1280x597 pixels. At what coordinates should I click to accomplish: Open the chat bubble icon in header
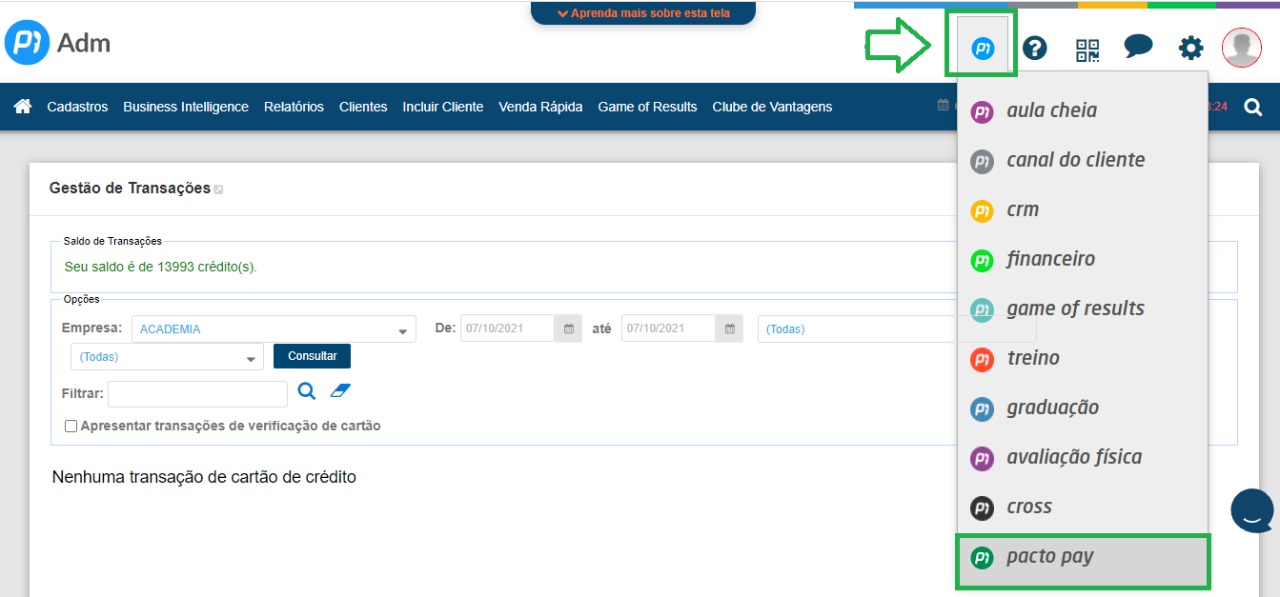tap(1138, 47)
